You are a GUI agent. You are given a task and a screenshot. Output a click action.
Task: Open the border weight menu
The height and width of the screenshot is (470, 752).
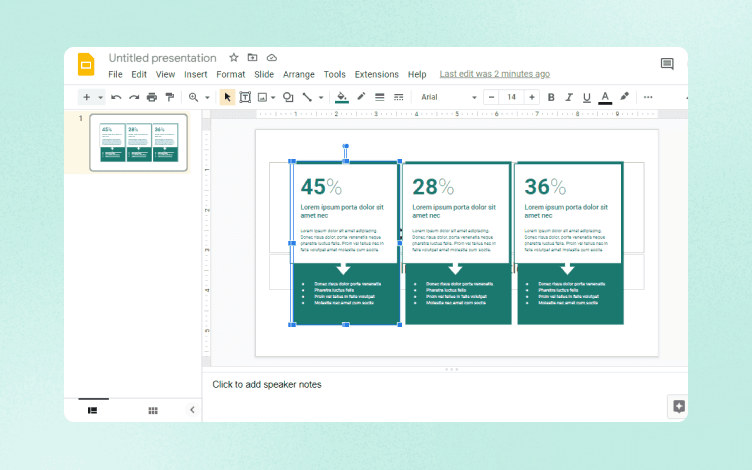click(379, 97)
